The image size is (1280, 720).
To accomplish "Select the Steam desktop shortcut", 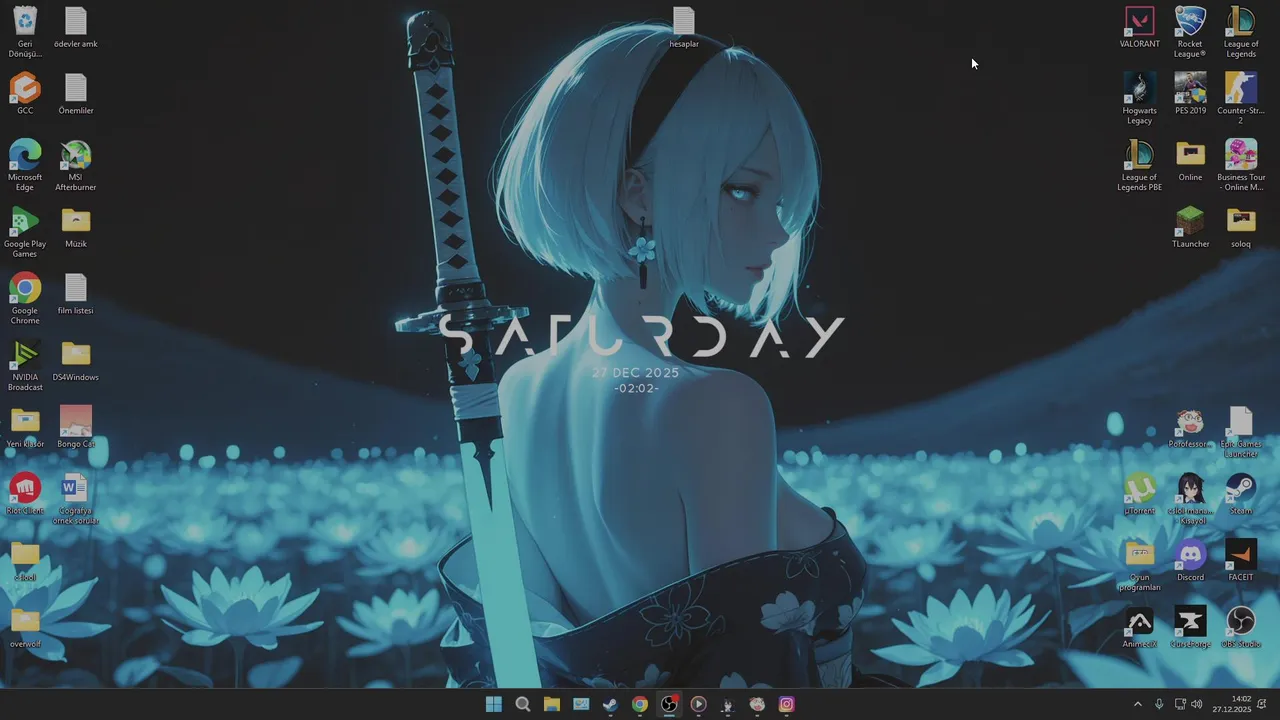I will (1241, 494).
